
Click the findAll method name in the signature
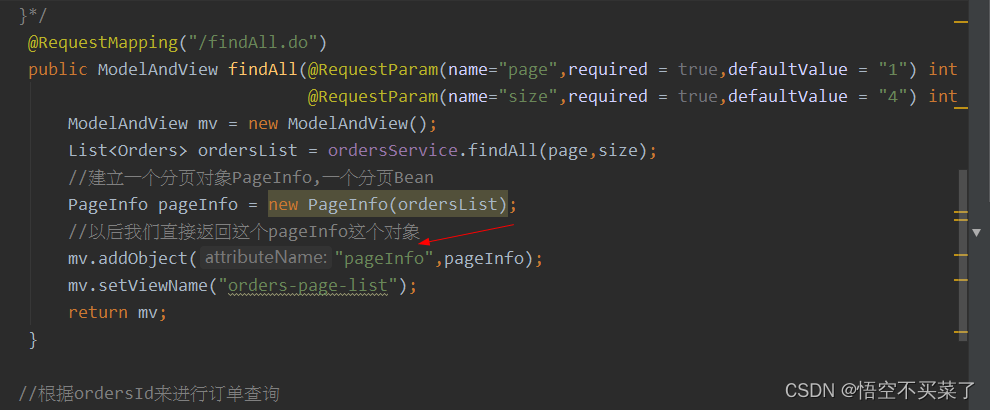tap(264, 69)
